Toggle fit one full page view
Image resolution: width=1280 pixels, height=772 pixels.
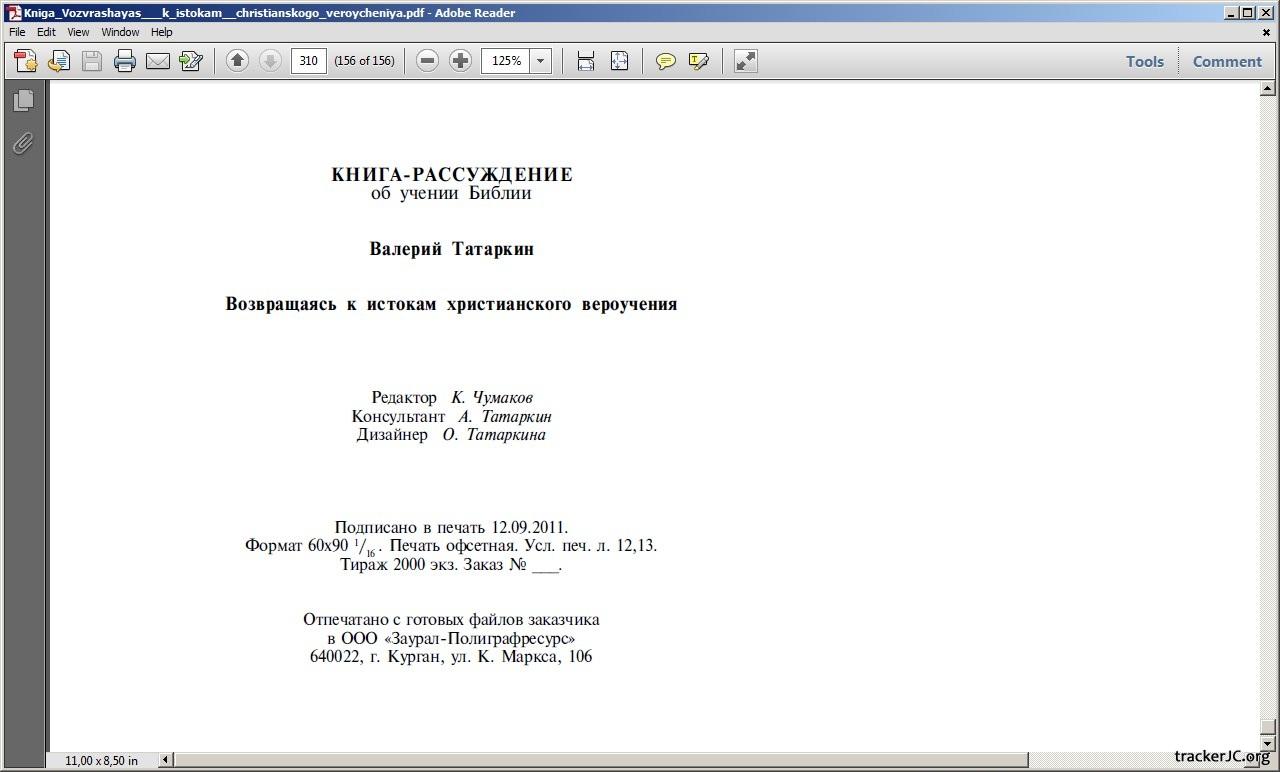[620, 61]
